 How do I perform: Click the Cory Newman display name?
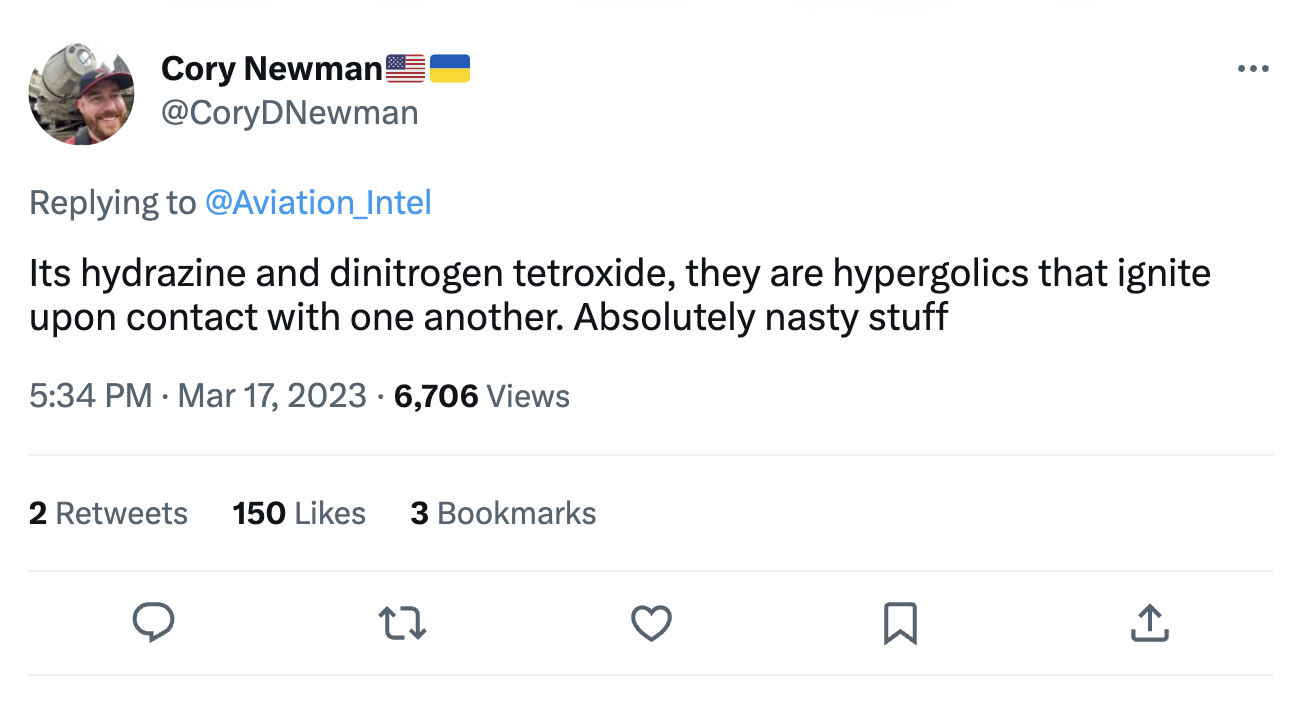(272, 68)
